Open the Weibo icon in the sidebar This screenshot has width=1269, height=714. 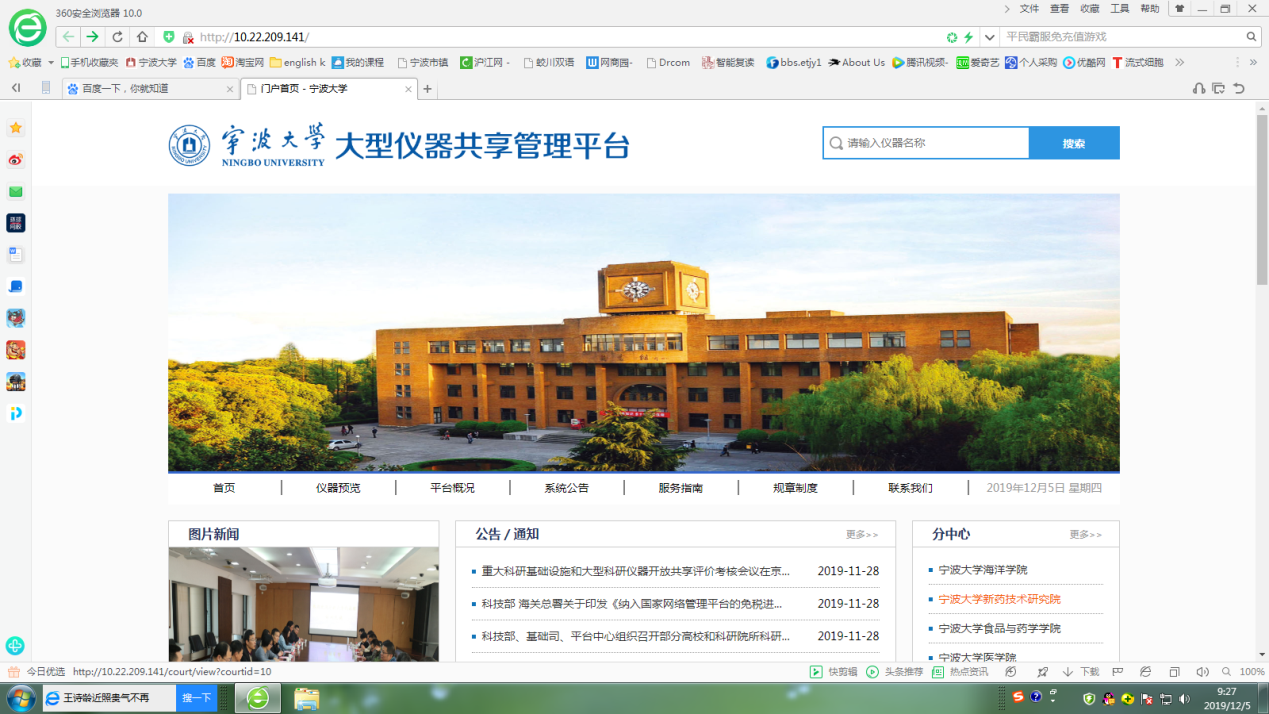16,160
